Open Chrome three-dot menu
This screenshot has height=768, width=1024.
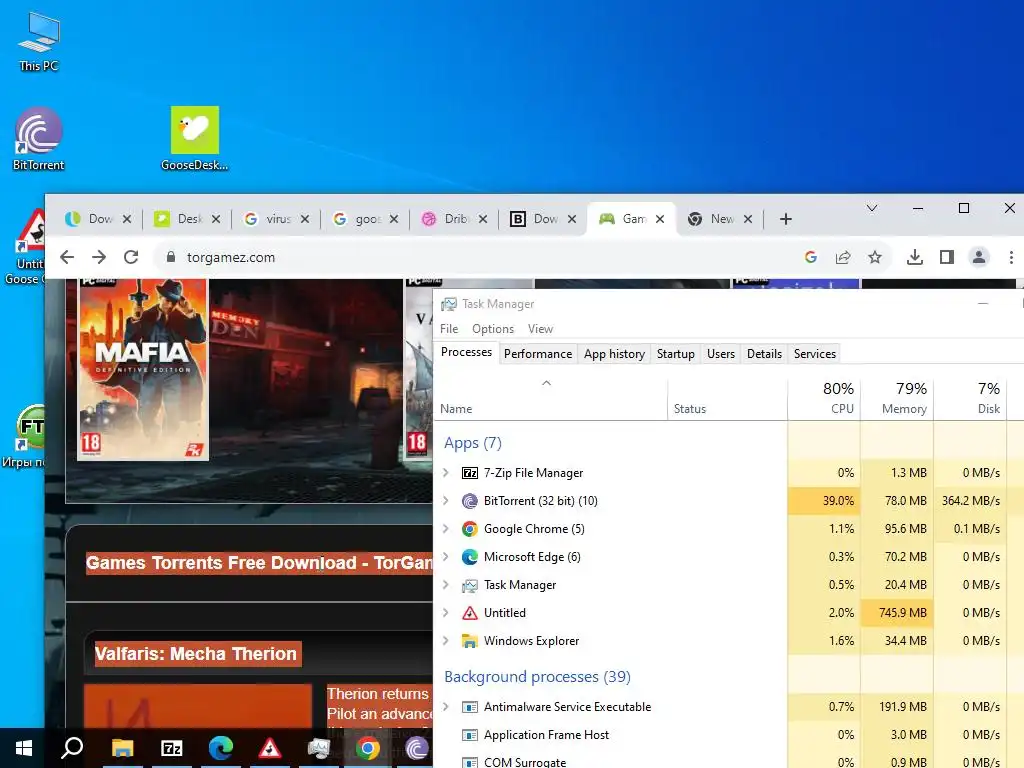point(1011,257)
